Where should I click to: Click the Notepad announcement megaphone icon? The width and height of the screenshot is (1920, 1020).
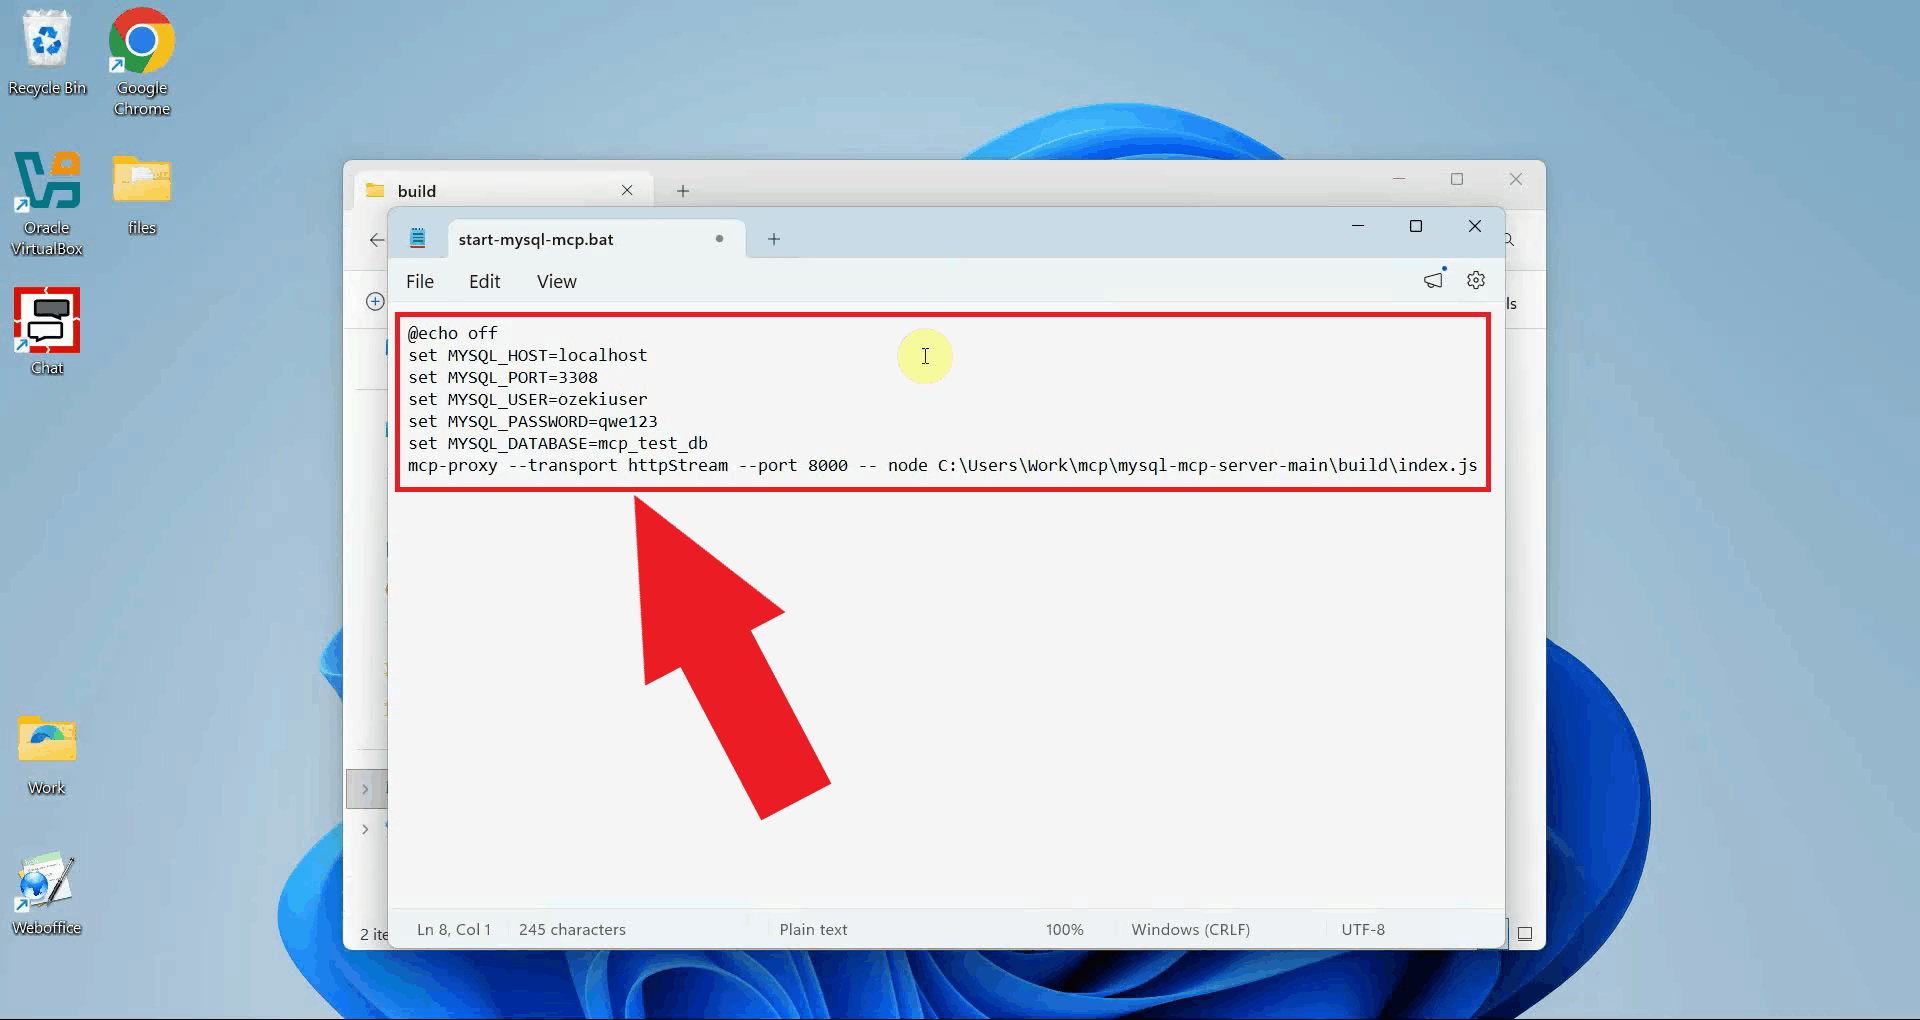(1434, 280)
